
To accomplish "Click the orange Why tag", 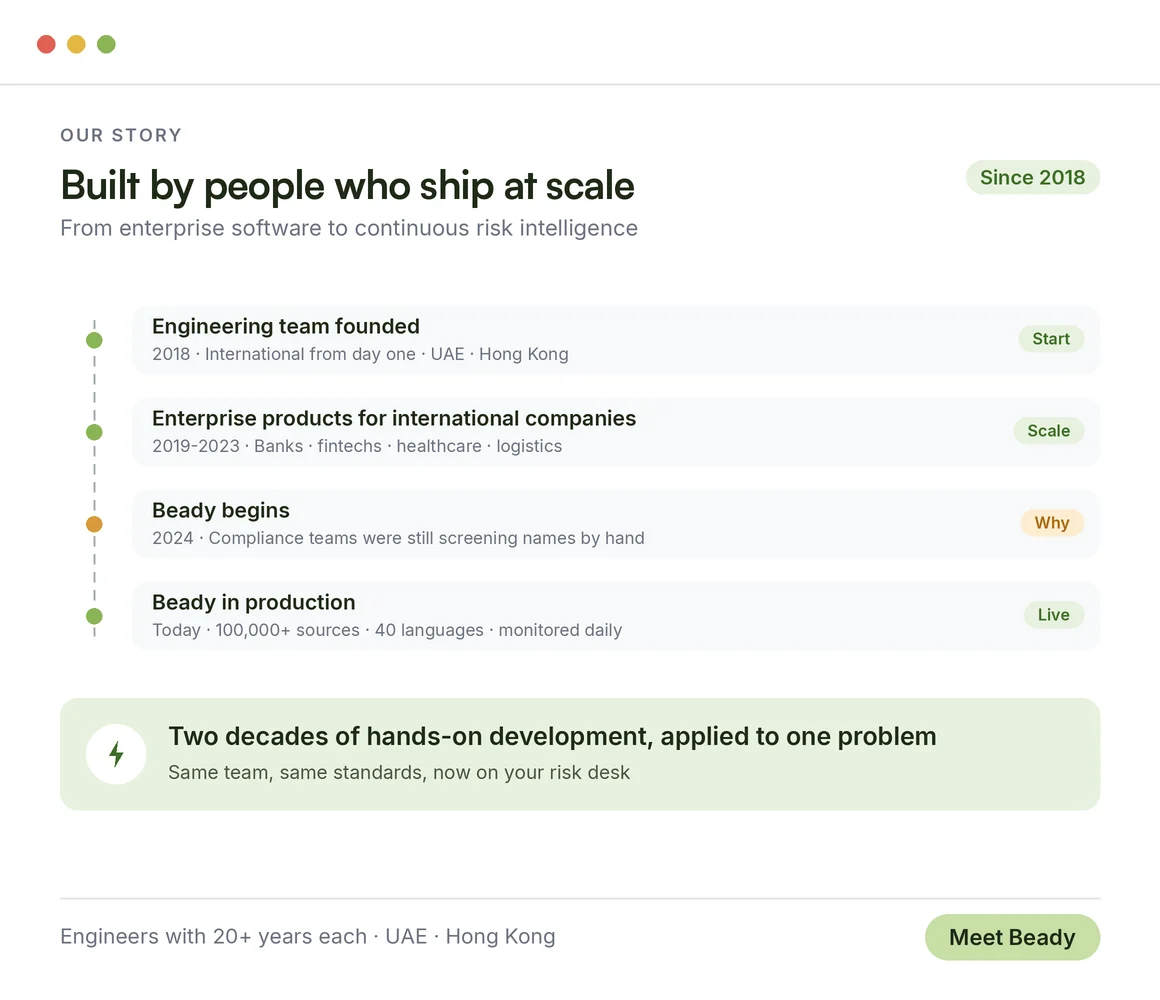I will pos(1052,523).
